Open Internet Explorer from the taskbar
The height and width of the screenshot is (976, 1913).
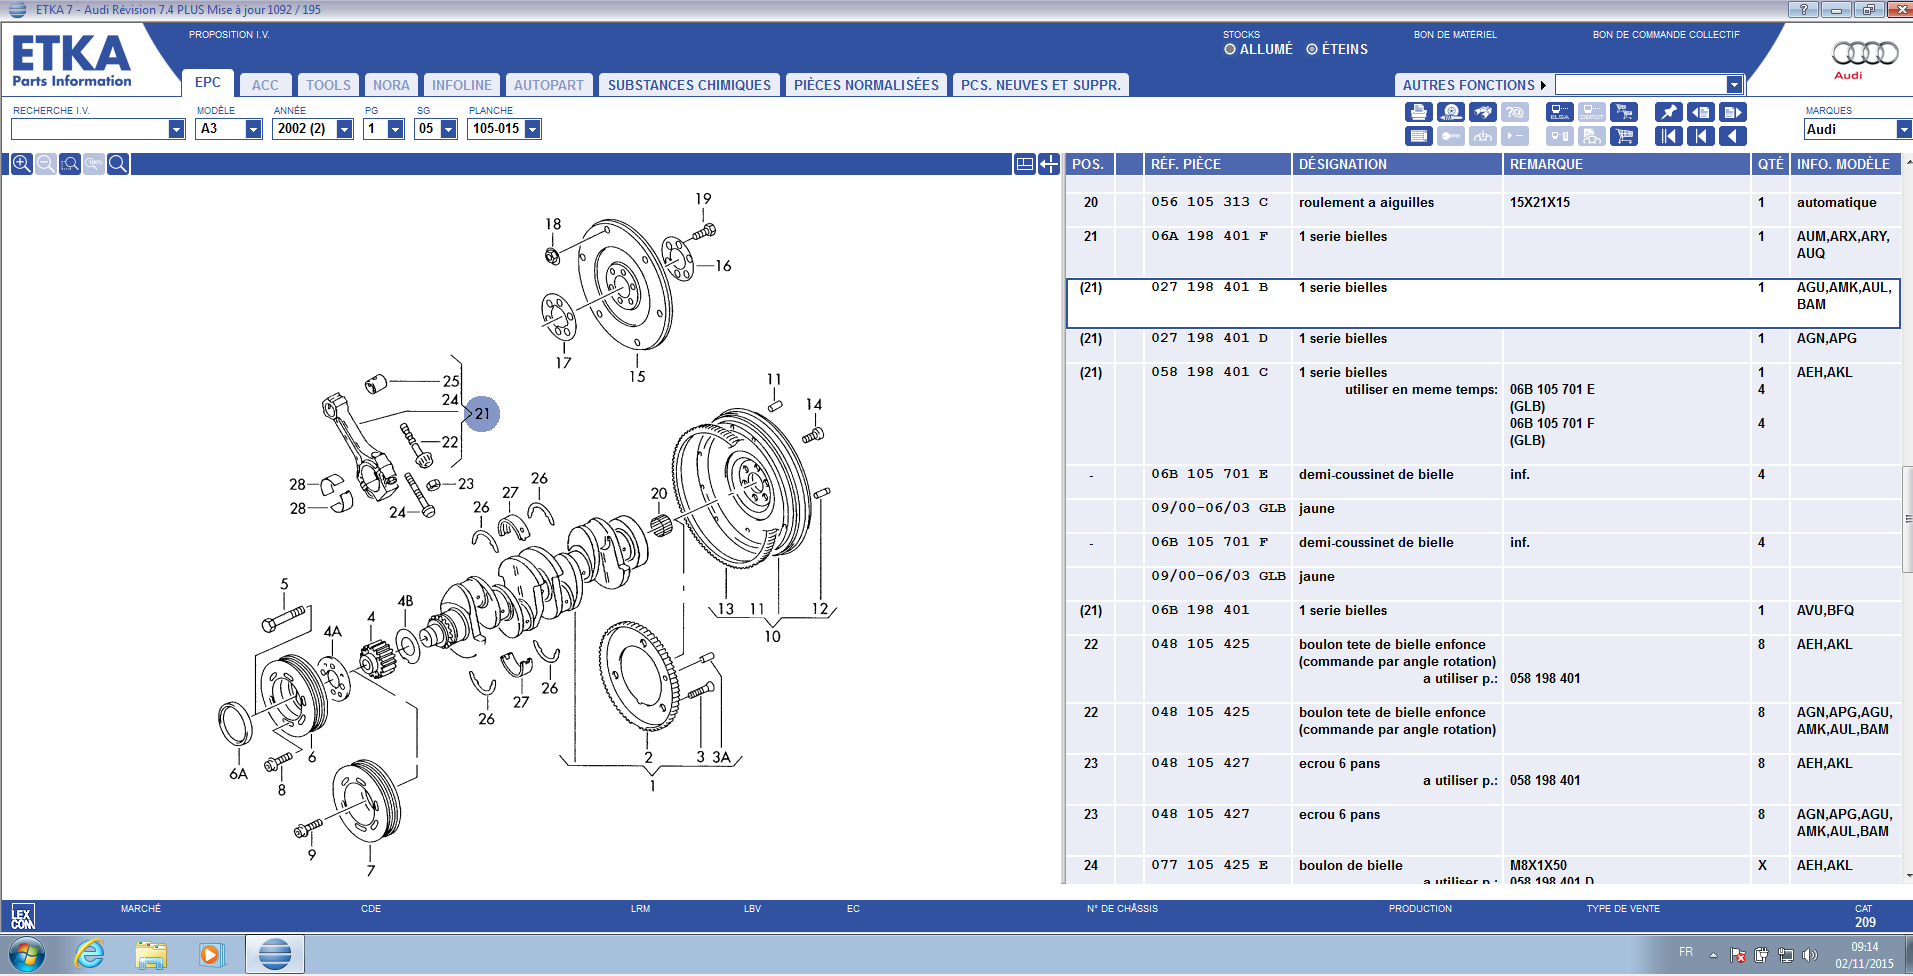pos(90,954)
